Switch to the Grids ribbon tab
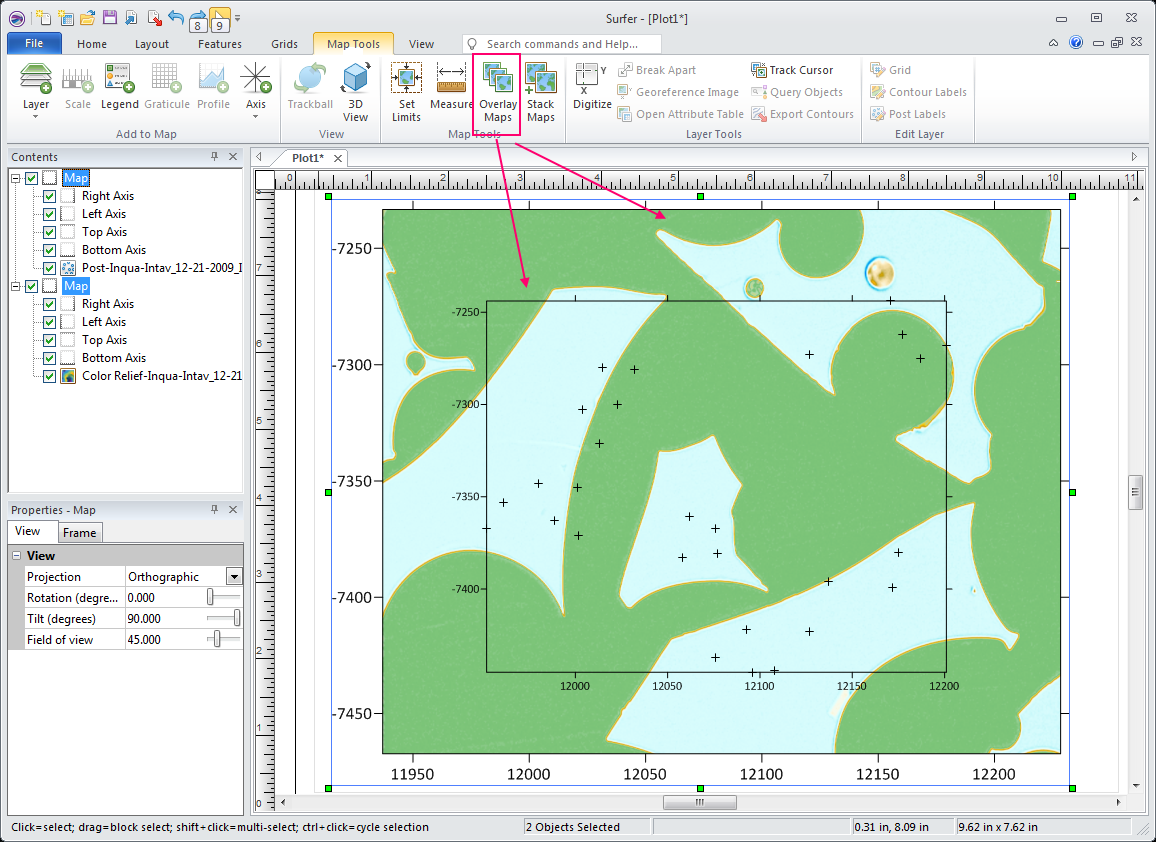 pos(284,44)
